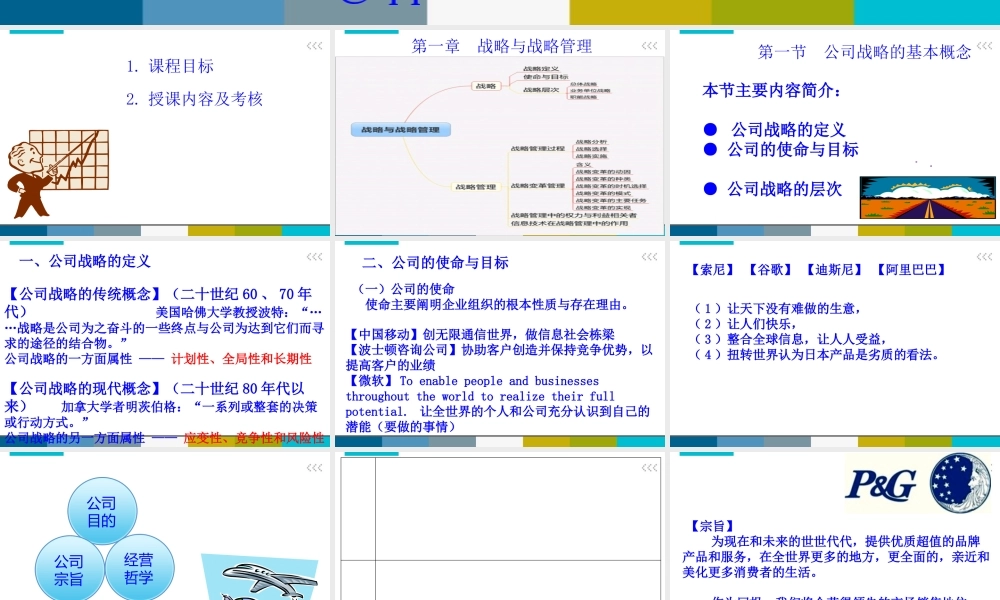The image size is (1000, 600).
Task: Click the 战略管理过程 branch in the mind map
Action: coord(537,148)
